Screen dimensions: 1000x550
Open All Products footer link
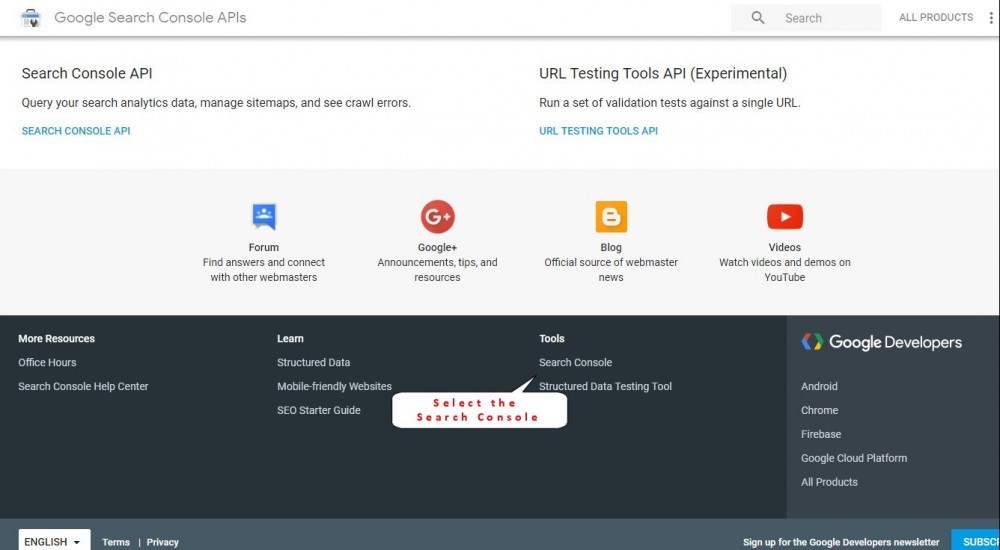tap(829, 482)
